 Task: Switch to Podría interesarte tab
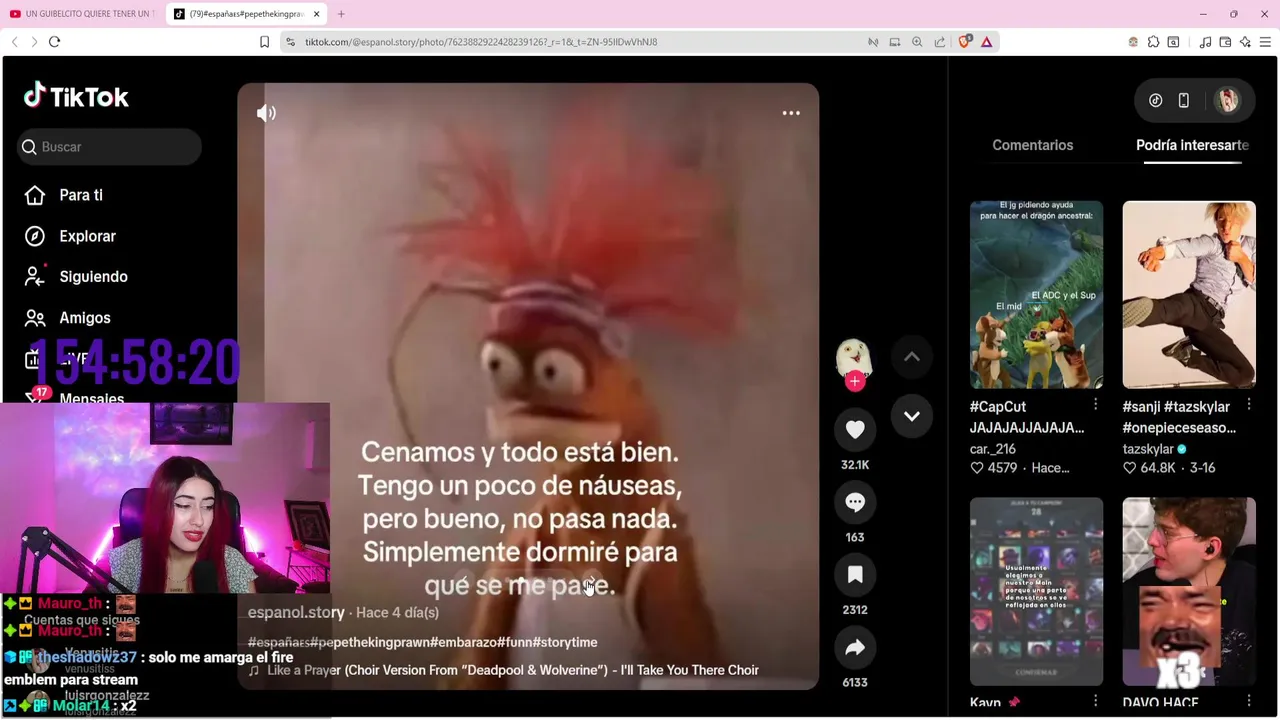point(1192,145)
